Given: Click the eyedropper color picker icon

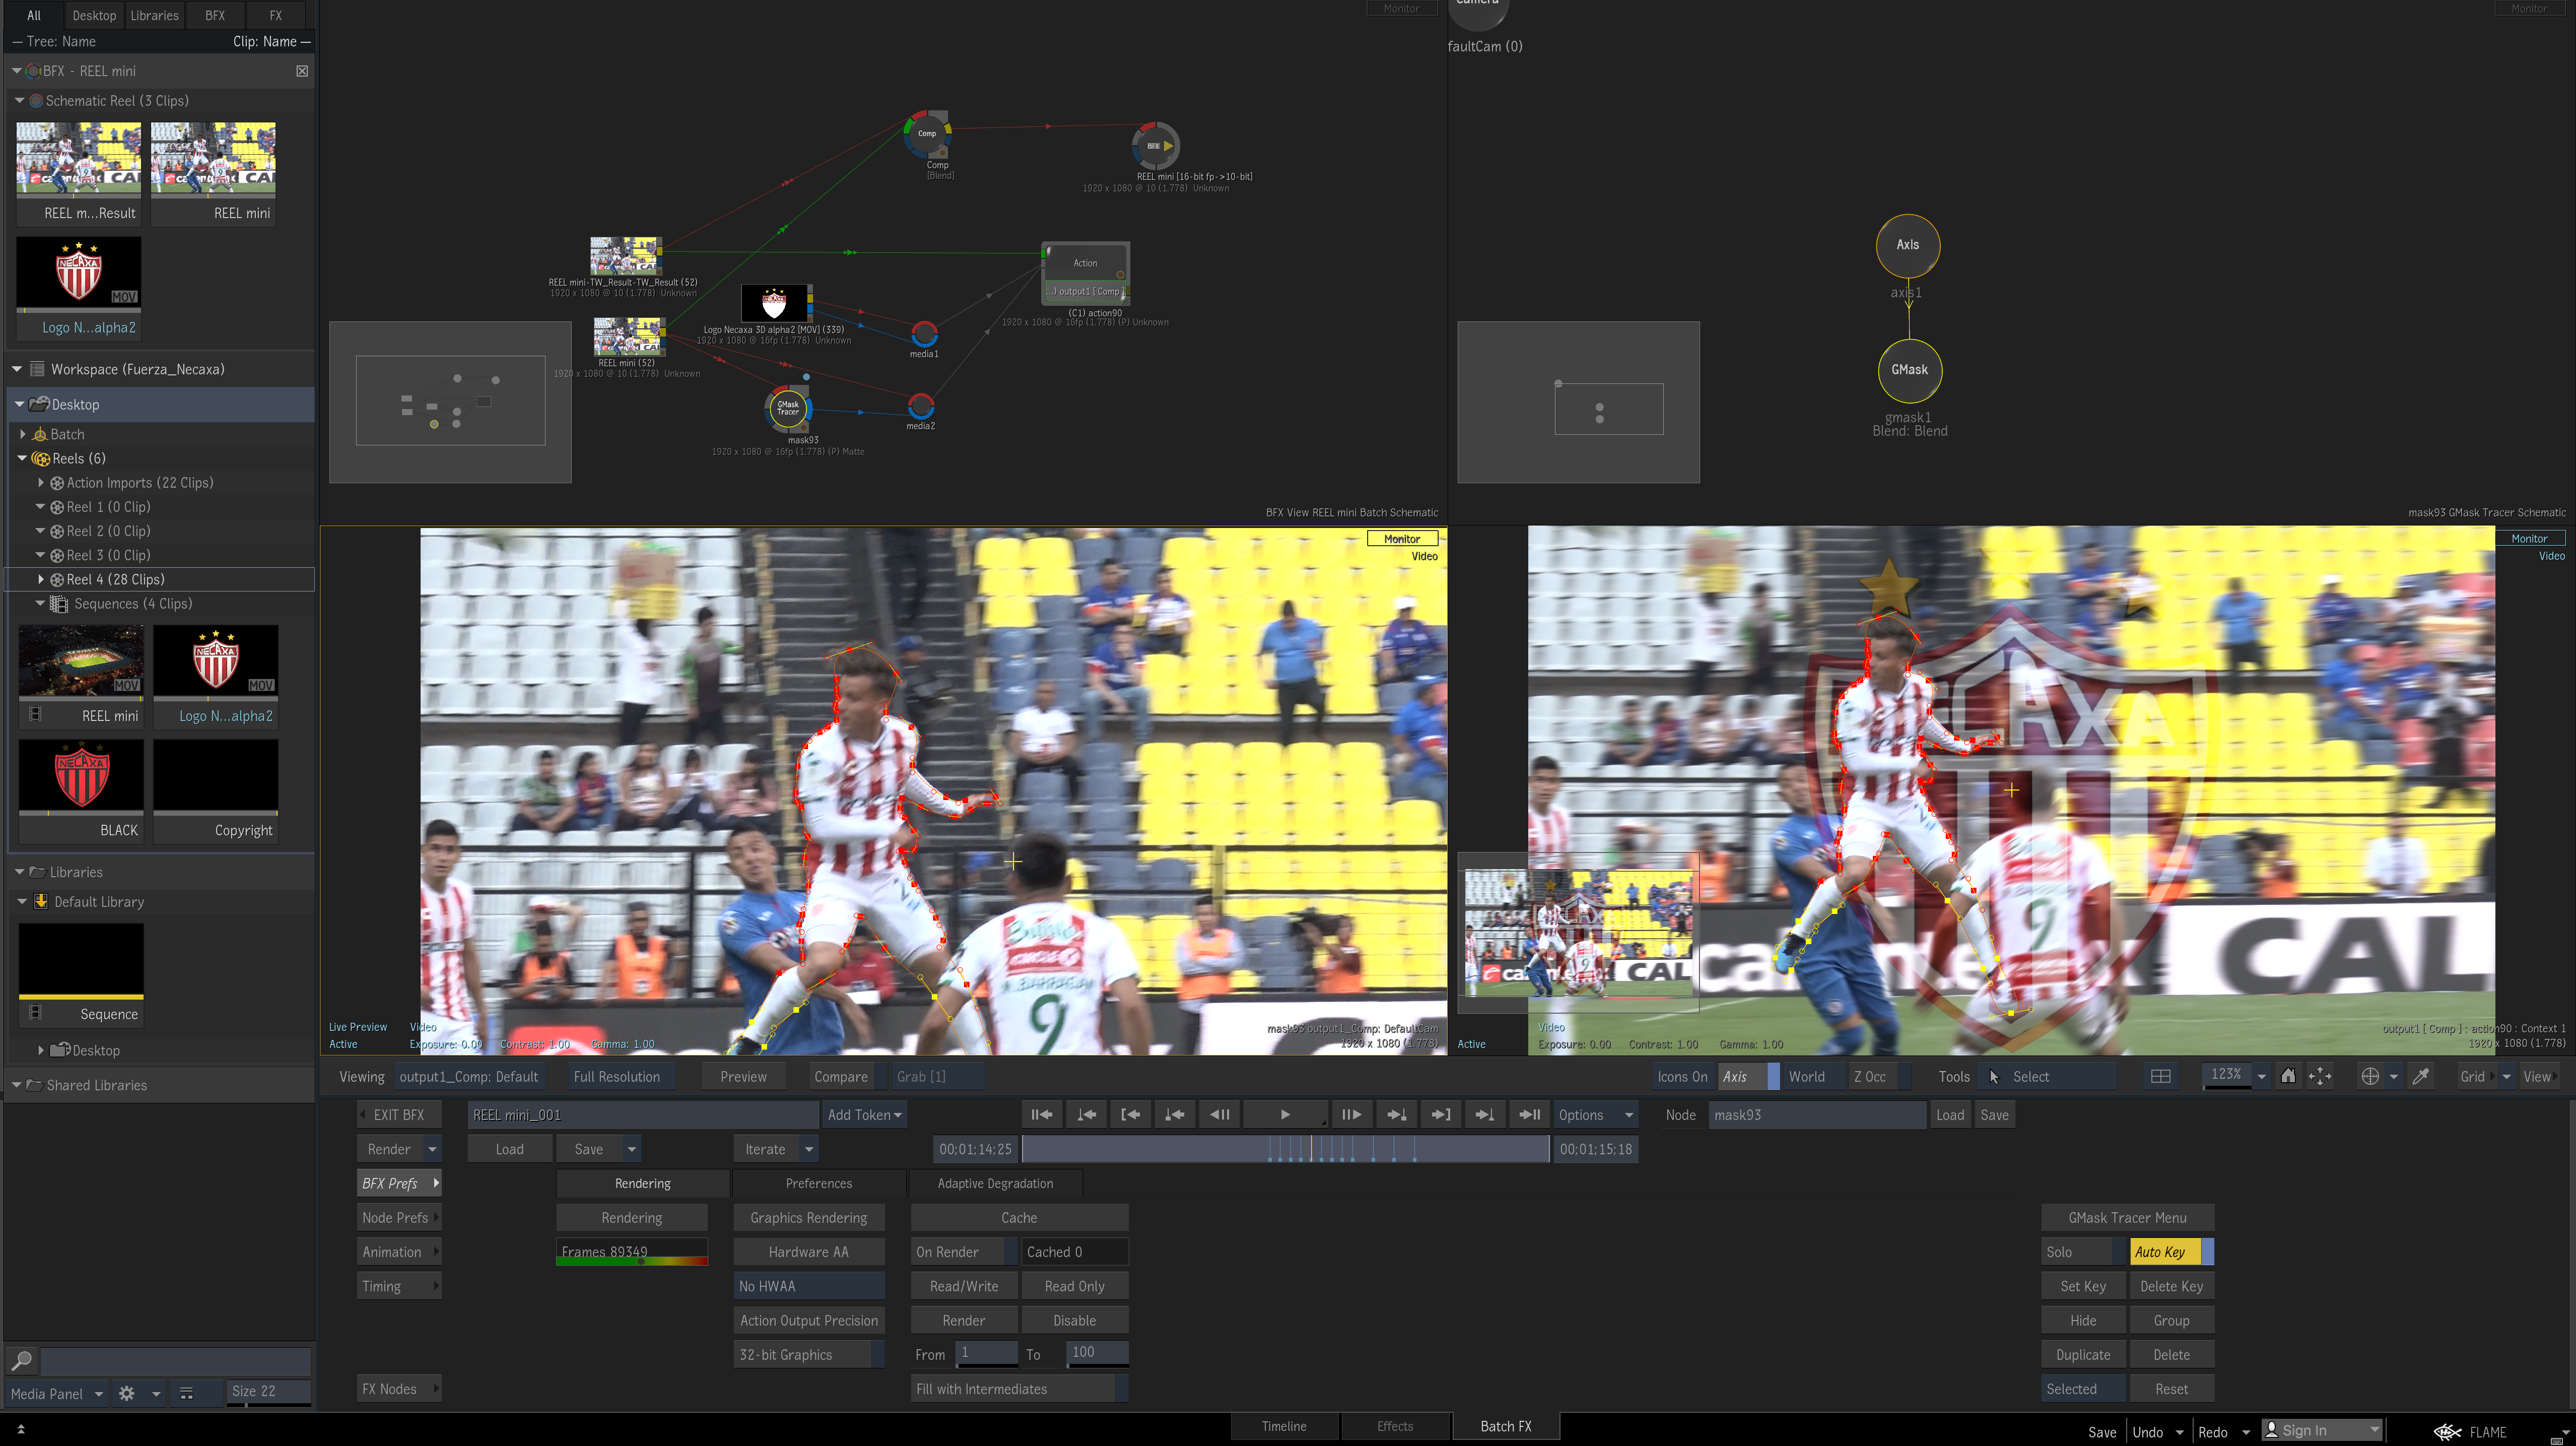Looking at the screenshot, I should point(2421,1076).
